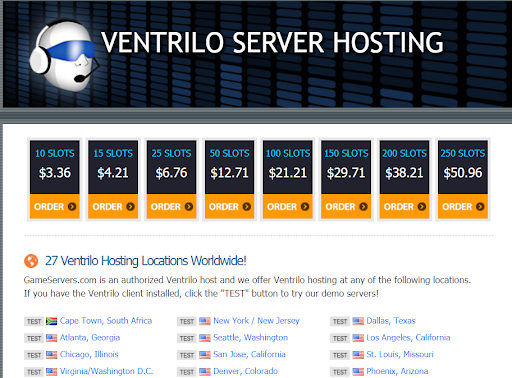Click the US flag next to San Jose, California
The image size is (512, 378).
[x=205, y=355]
